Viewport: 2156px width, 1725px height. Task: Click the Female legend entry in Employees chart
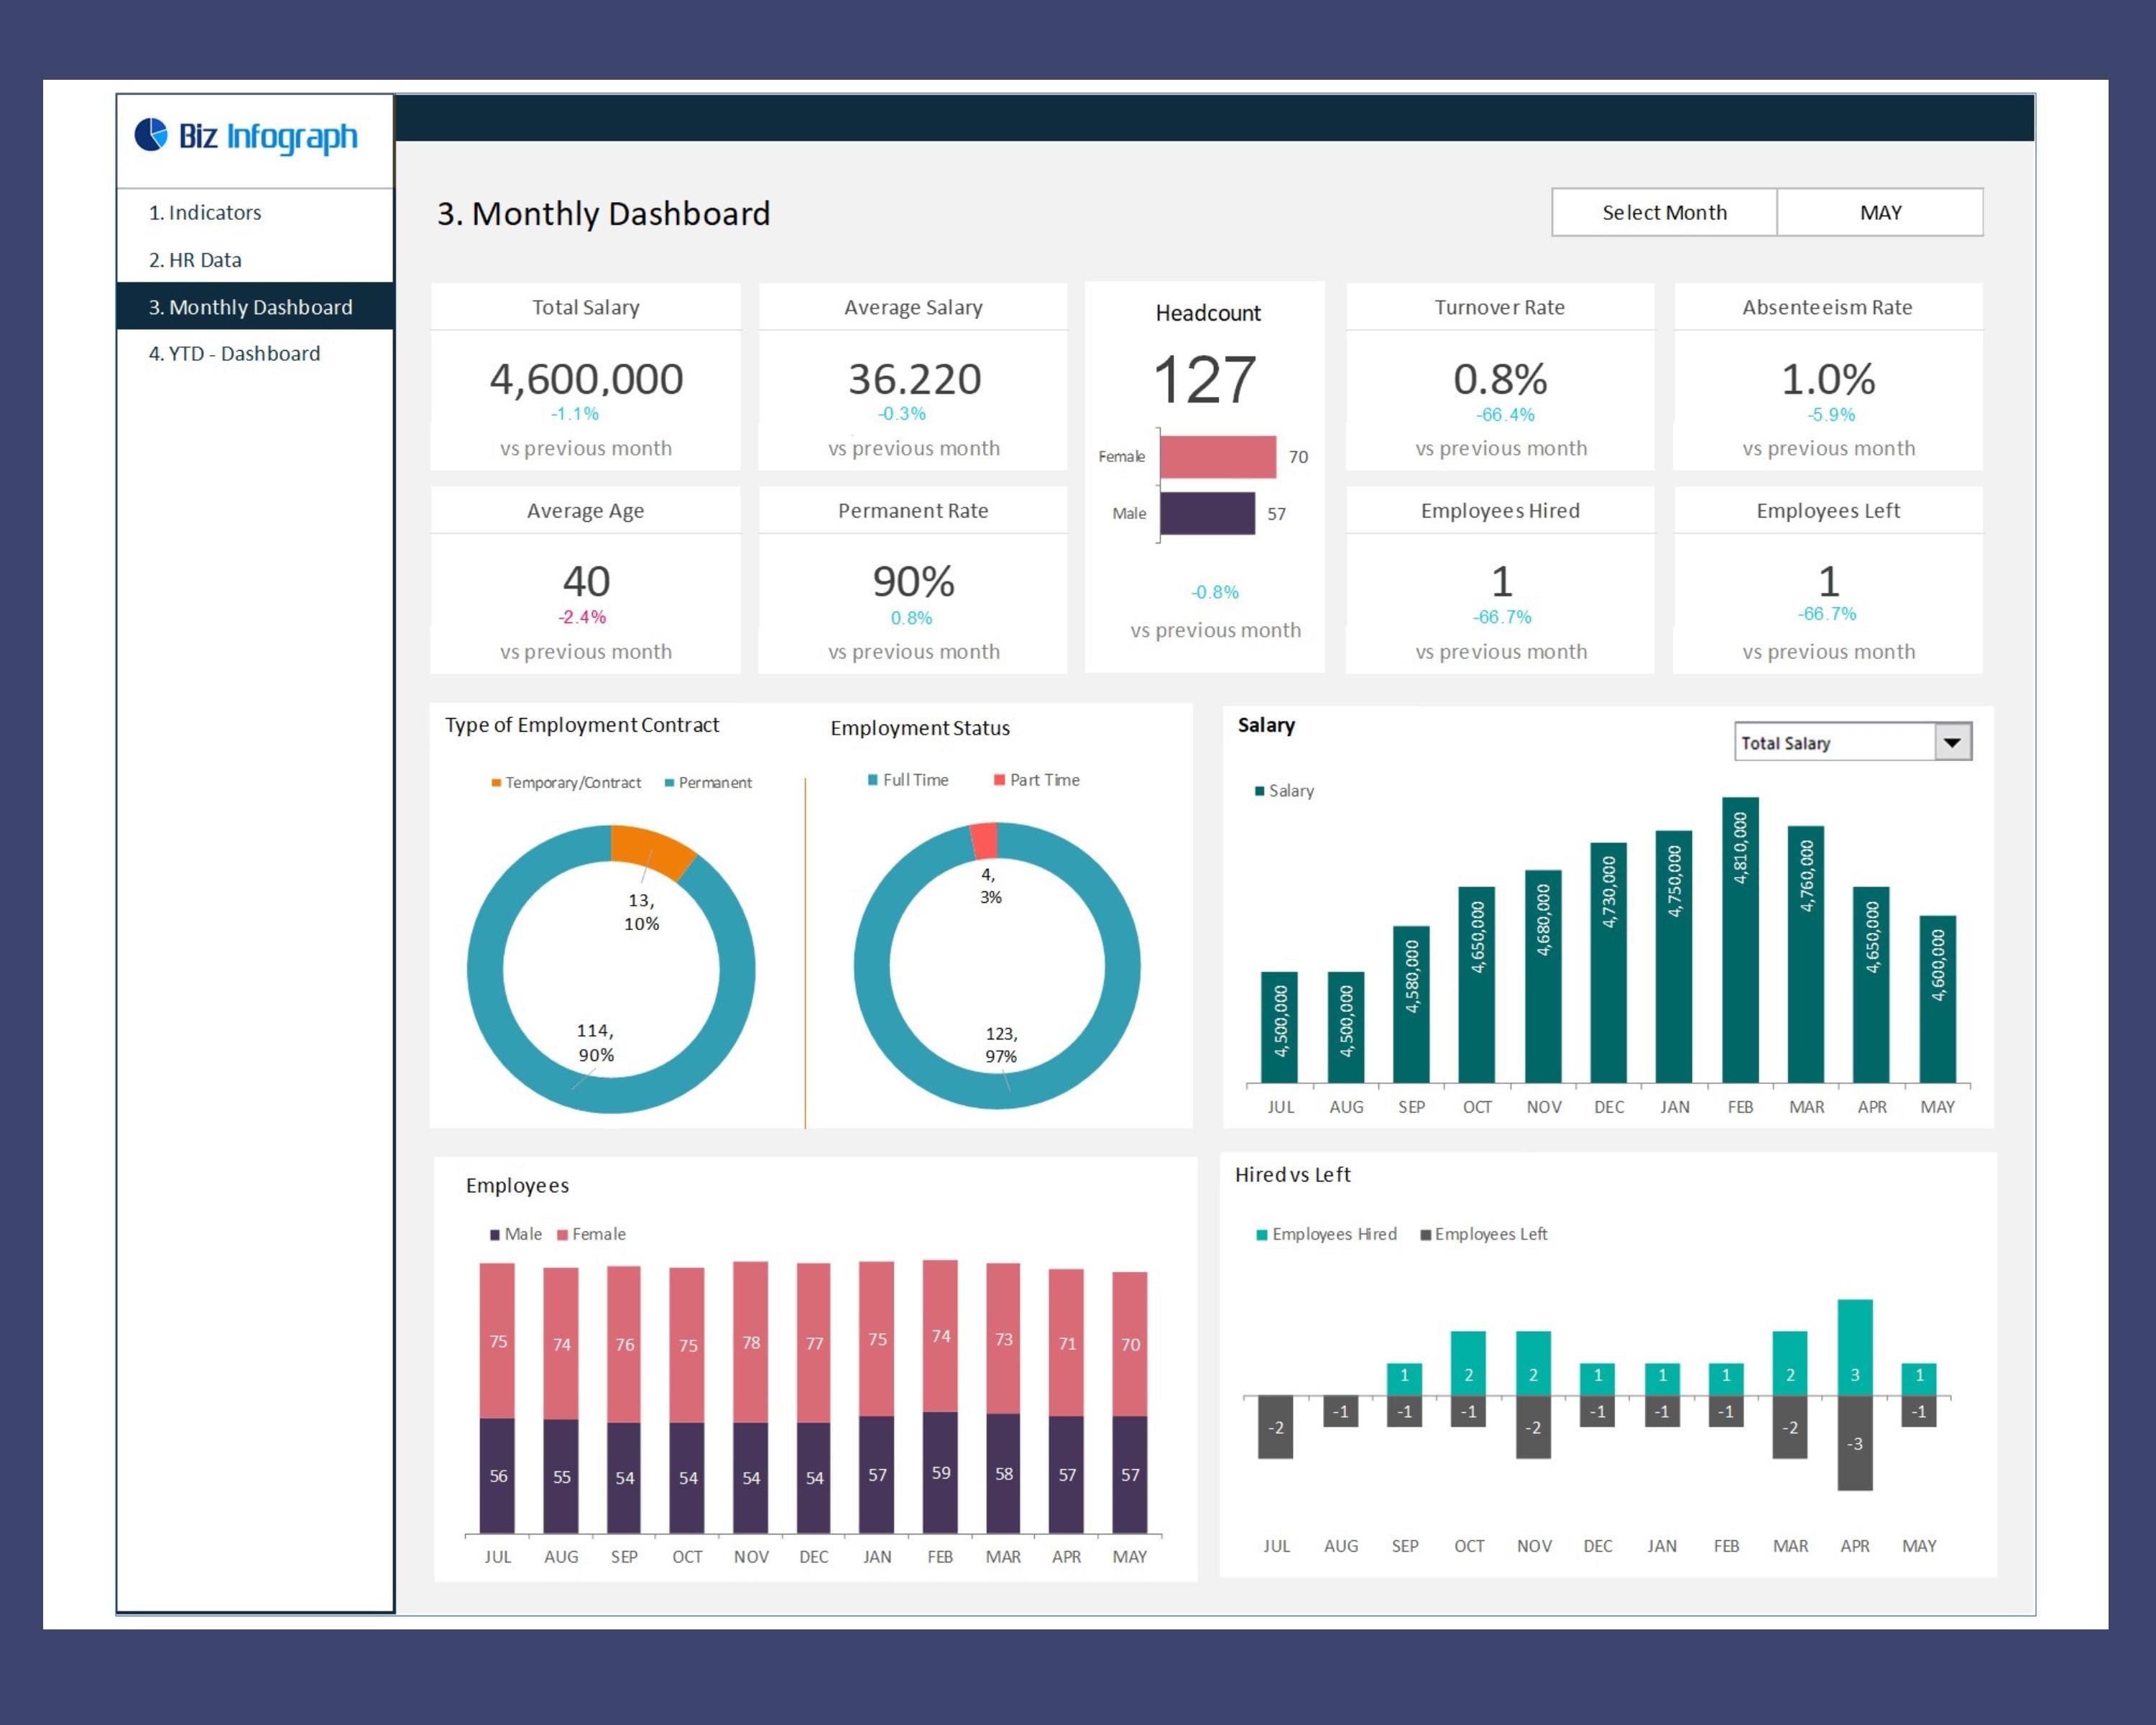pos(591,1234)
